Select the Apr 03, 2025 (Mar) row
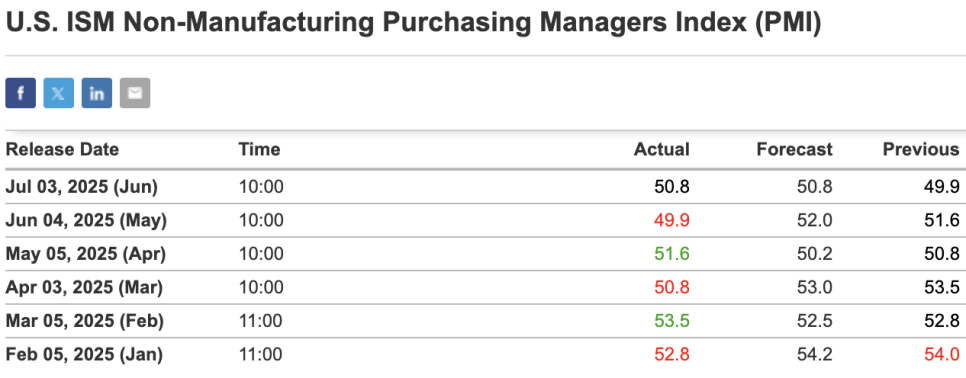 point(483,288)
